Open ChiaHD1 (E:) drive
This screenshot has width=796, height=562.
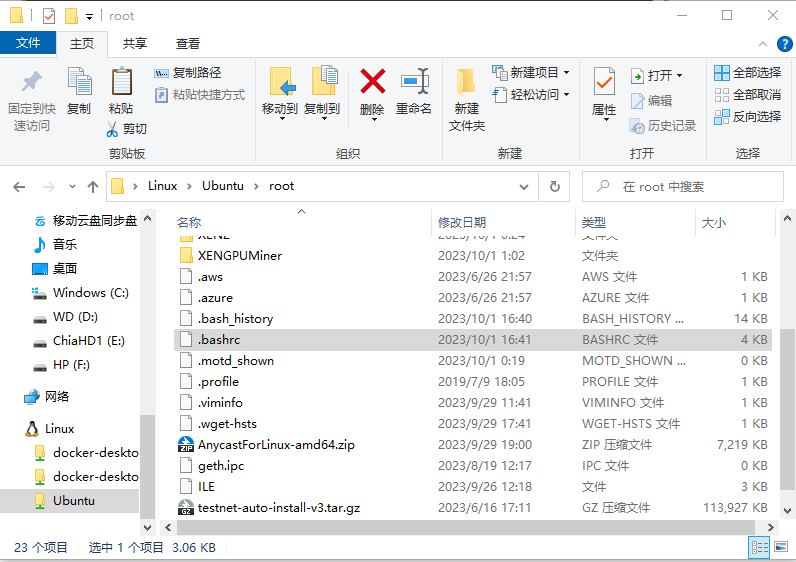(79, 341)
